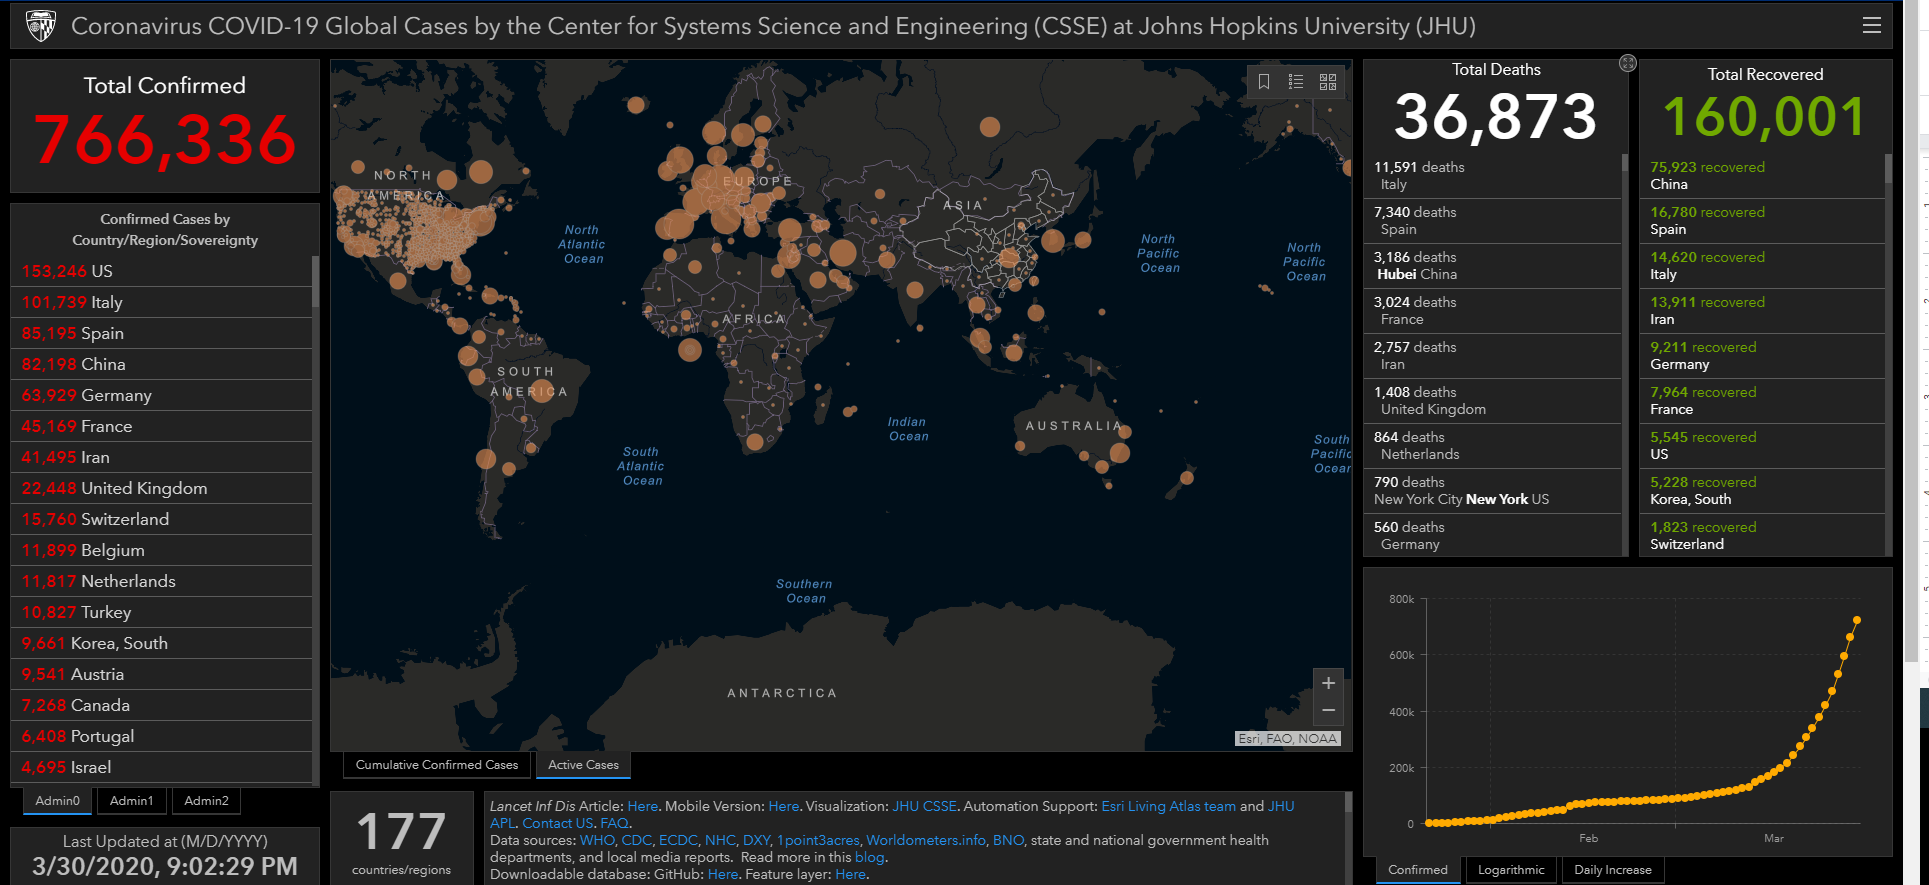Open the 1point3acres link
Image resolution: width=1929 pixels, height=885 pixels.
click(x=818, y=840)
